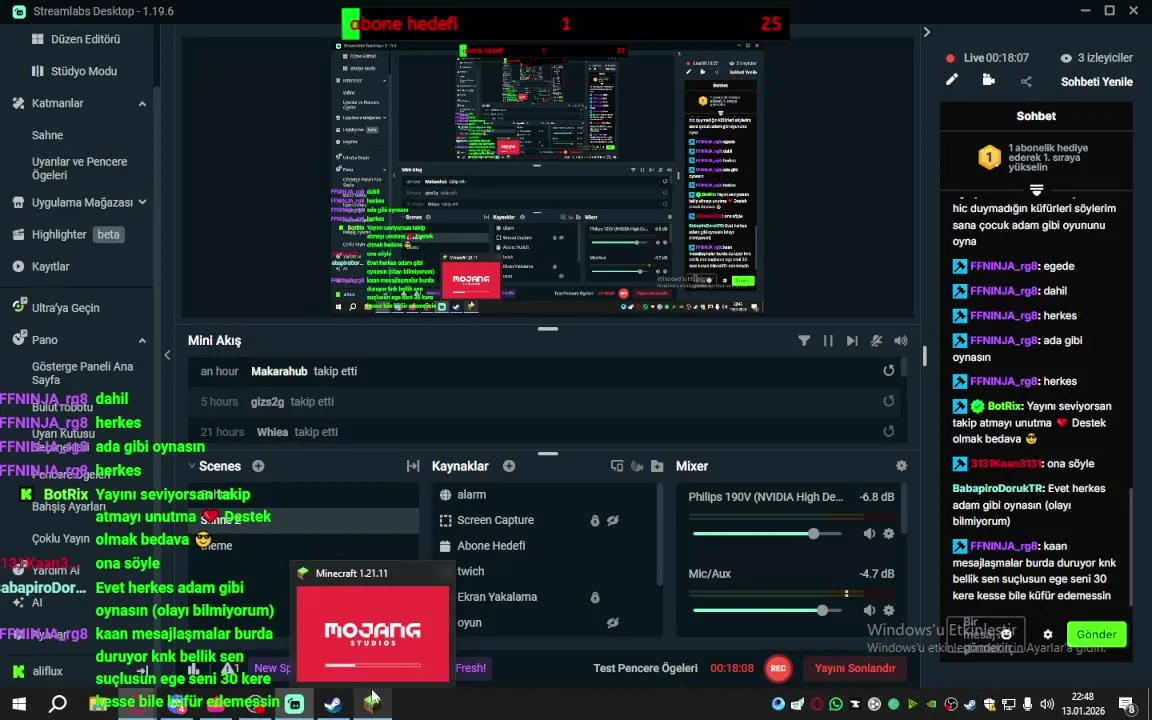This screenshot has height=720, width=1152.
Task: Toggle the lock on Ekran Yakalama source
Action: coord(595,597)
